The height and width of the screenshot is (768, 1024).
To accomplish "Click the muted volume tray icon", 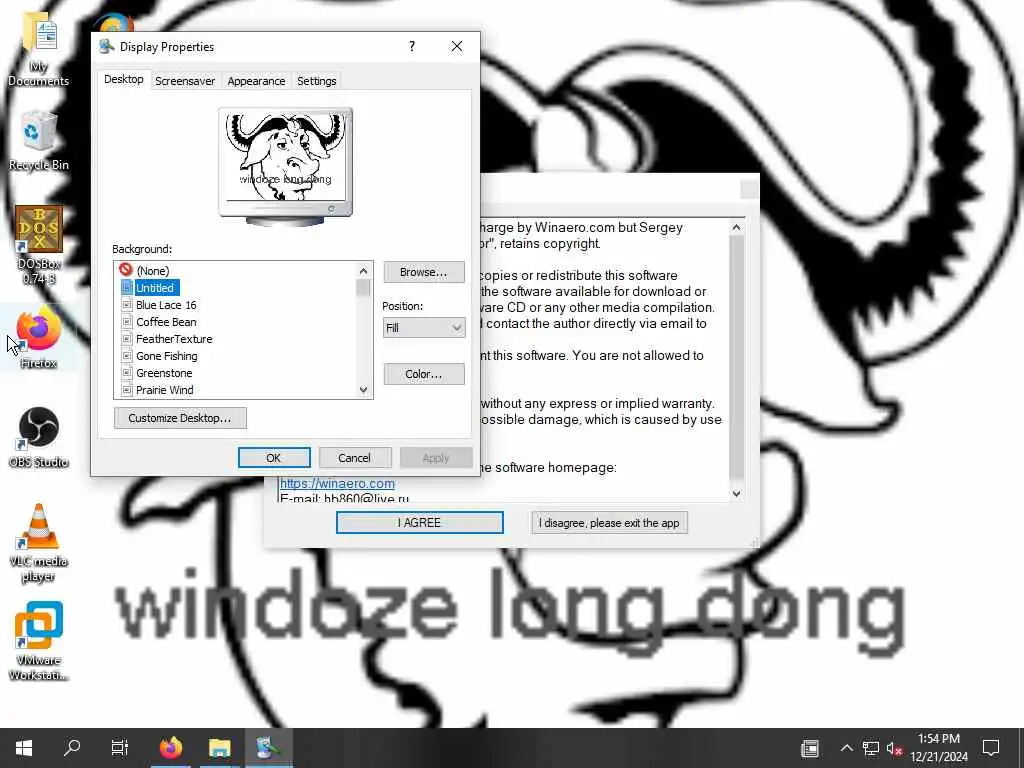I will (x=894, y=748).
